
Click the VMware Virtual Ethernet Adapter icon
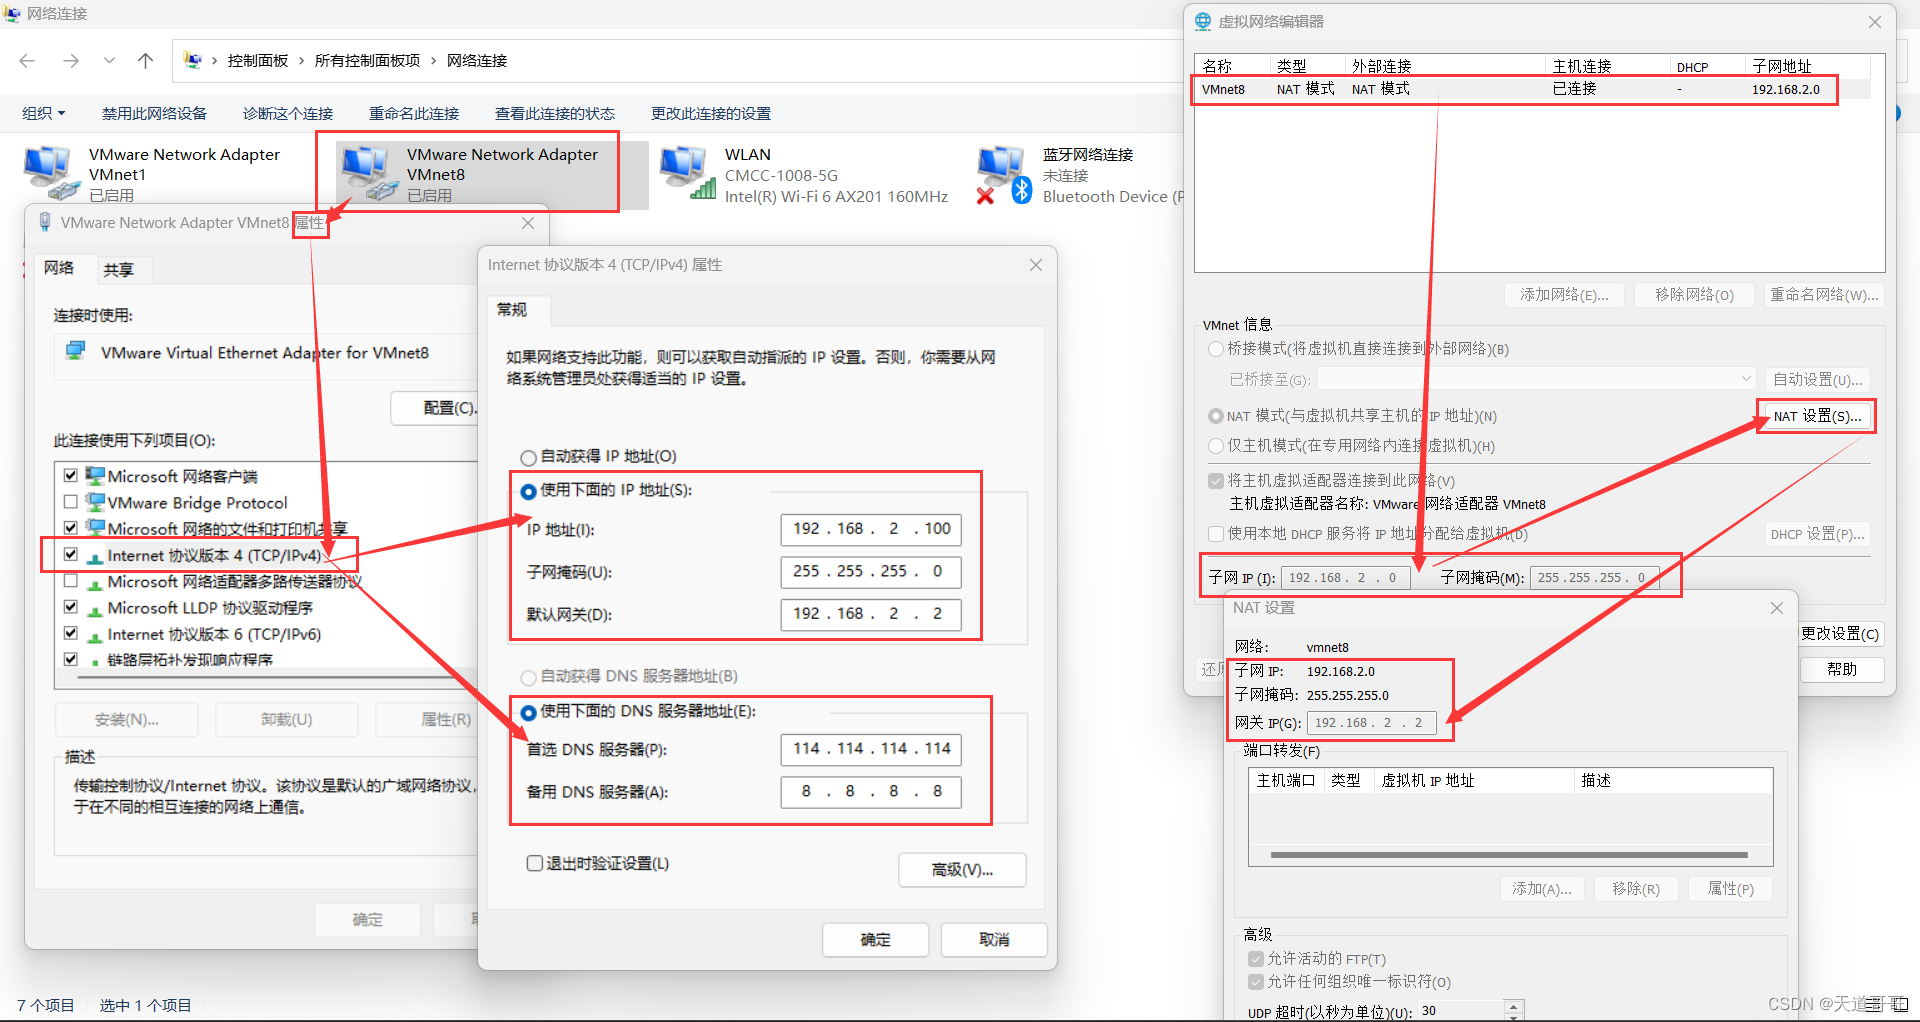click(x=75, y=352)
